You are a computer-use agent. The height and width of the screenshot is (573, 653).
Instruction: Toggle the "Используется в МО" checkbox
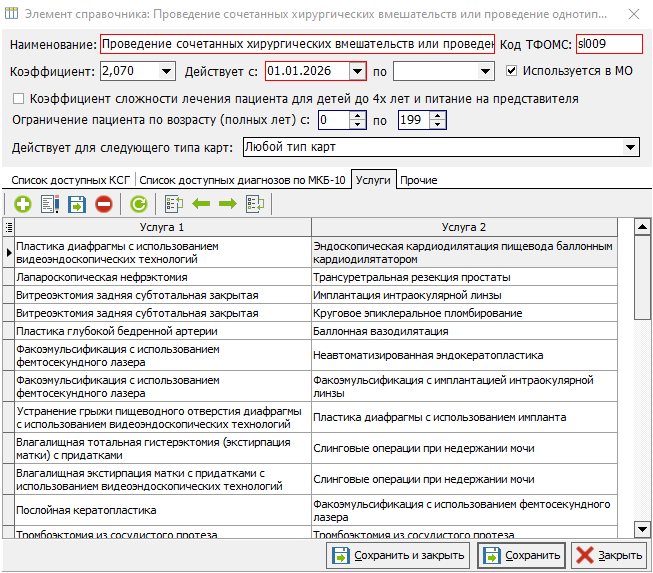click(x=512, y=71)
